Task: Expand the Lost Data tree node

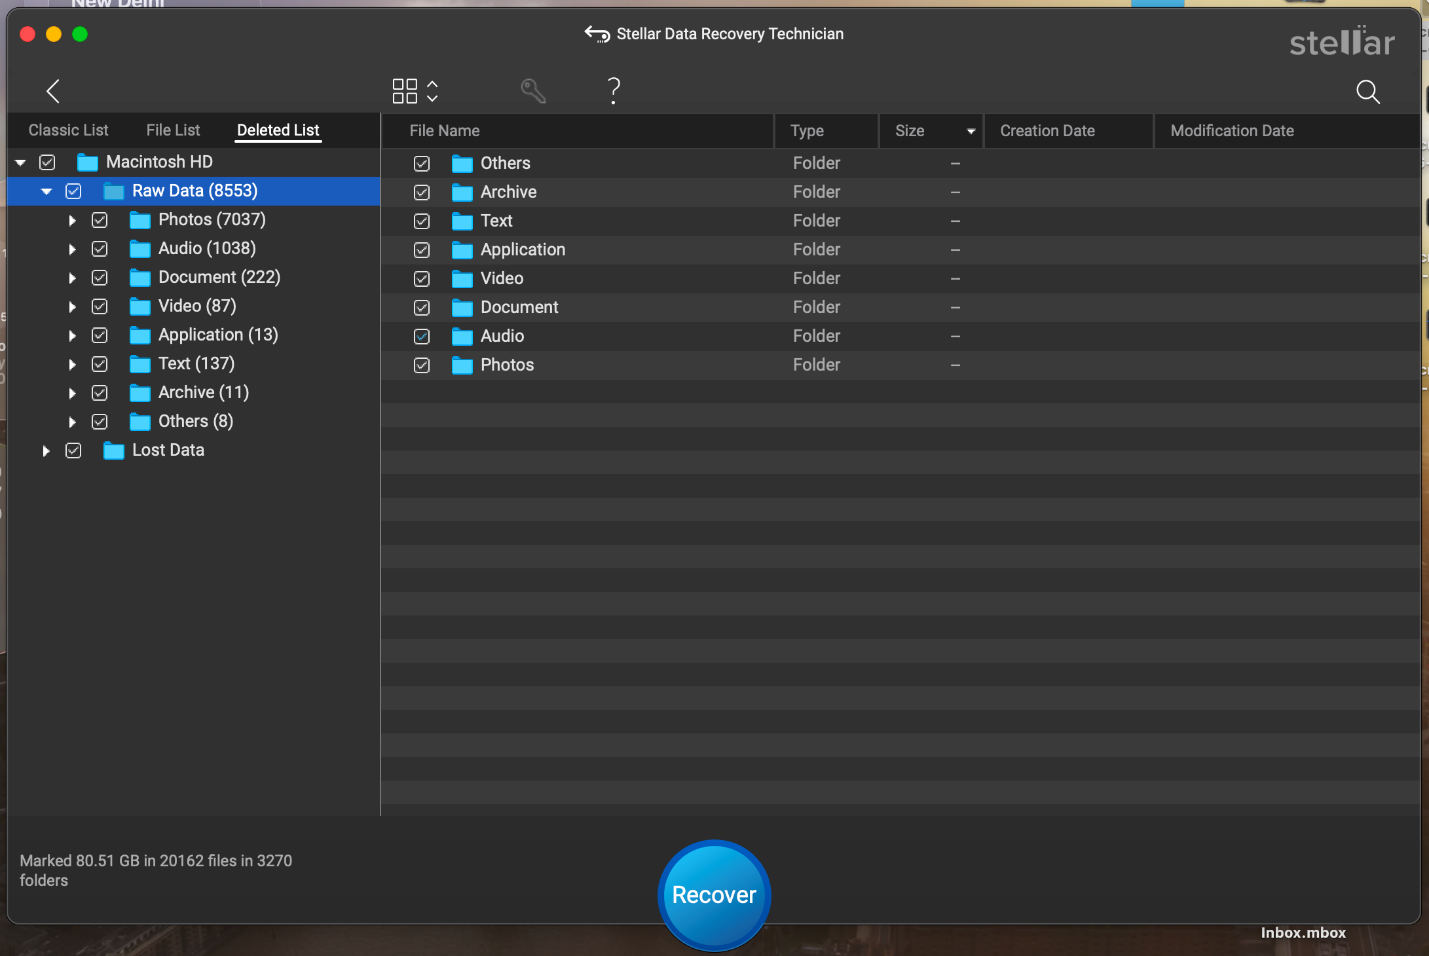Action: click(x=45, y=450)
